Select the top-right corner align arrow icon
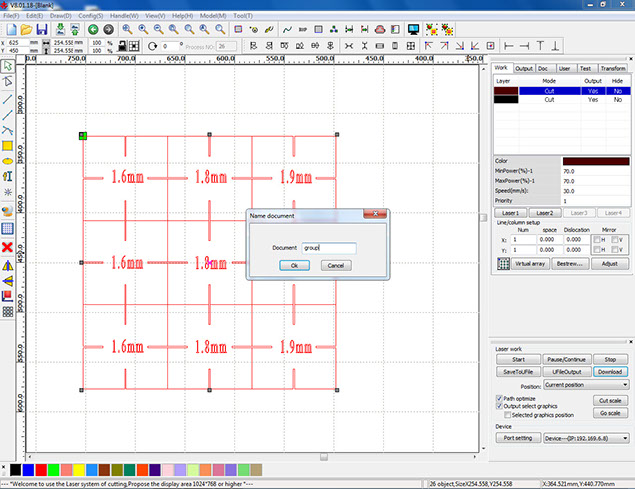The width and height of the screenshot is (635, 489). coord(444,46)
